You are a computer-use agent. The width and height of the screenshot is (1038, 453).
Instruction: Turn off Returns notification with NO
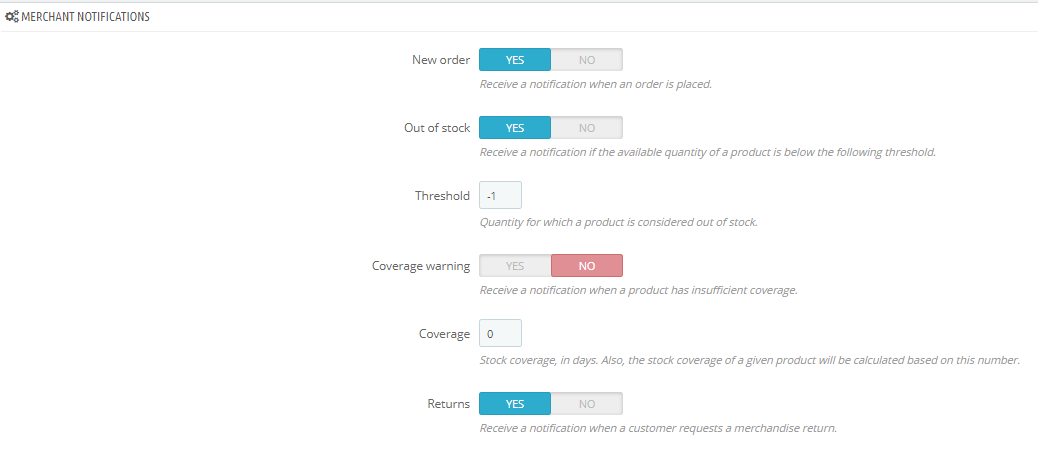point(587,404)
